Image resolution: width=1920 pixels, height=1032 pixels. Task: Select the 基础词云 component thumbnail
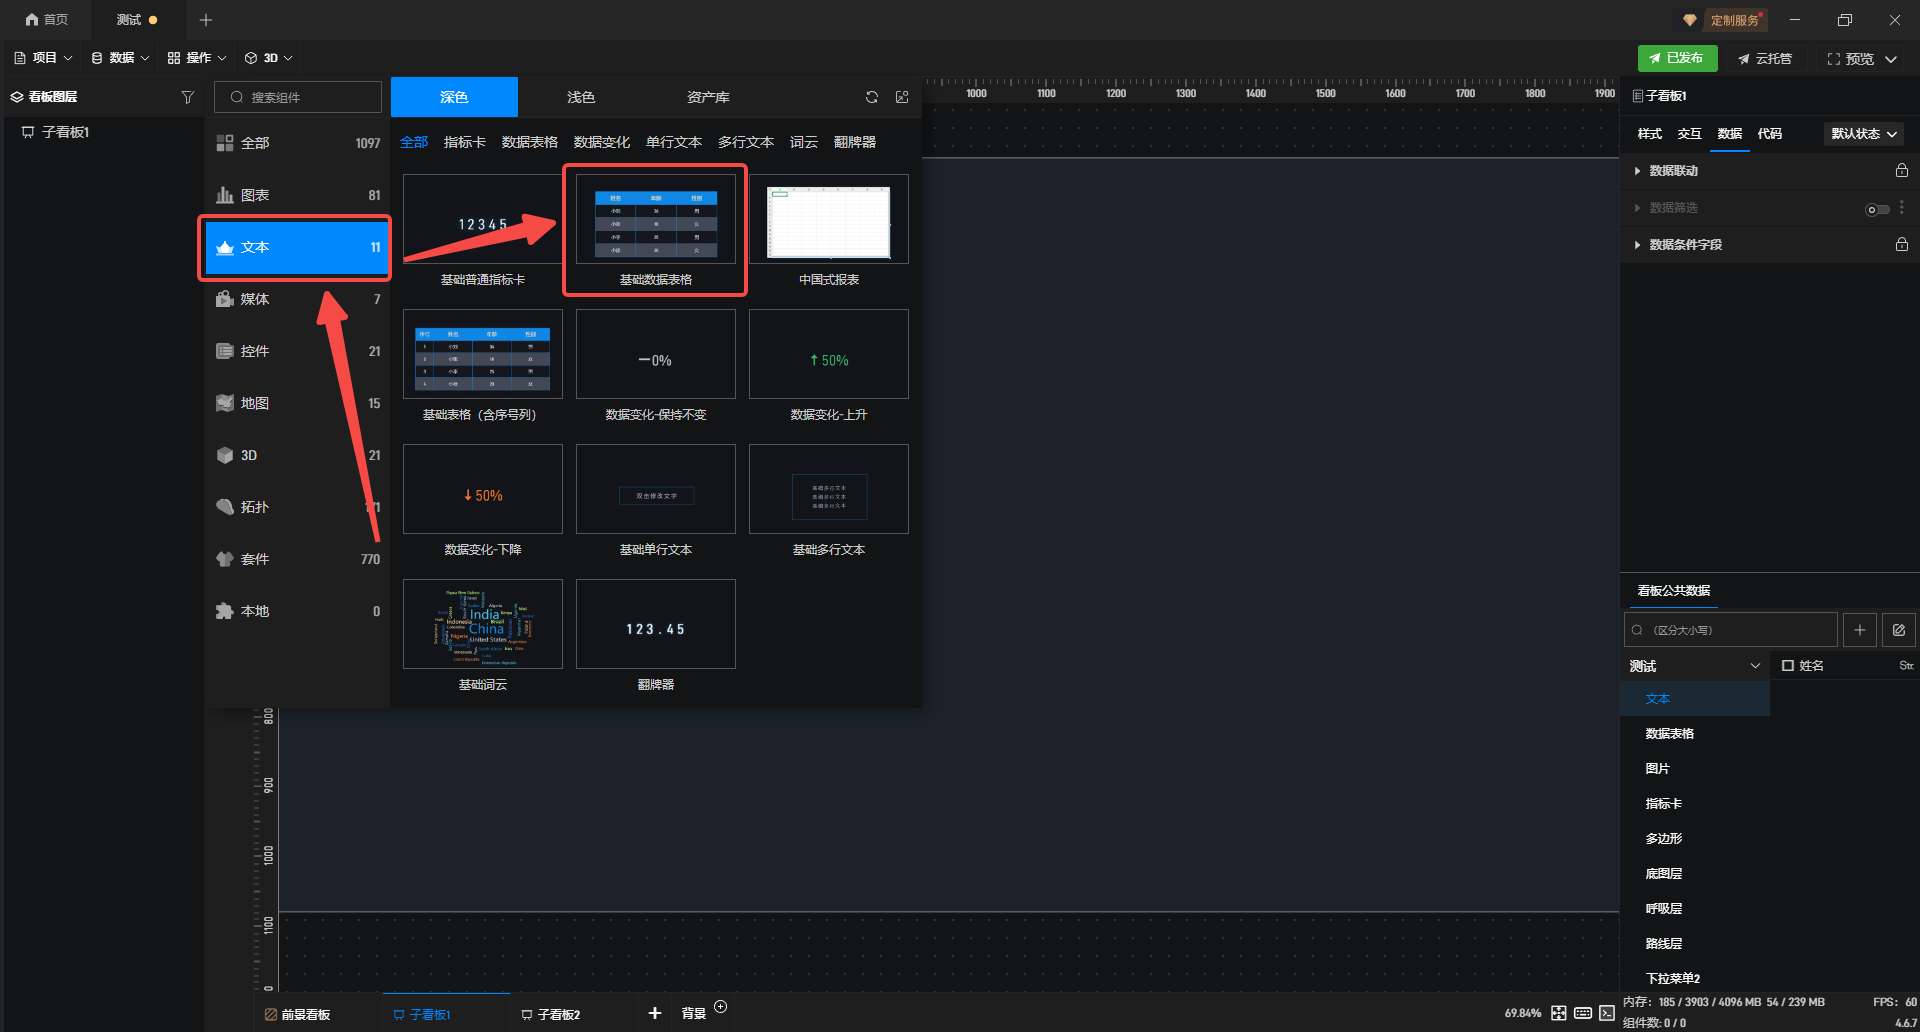point(483,624)
